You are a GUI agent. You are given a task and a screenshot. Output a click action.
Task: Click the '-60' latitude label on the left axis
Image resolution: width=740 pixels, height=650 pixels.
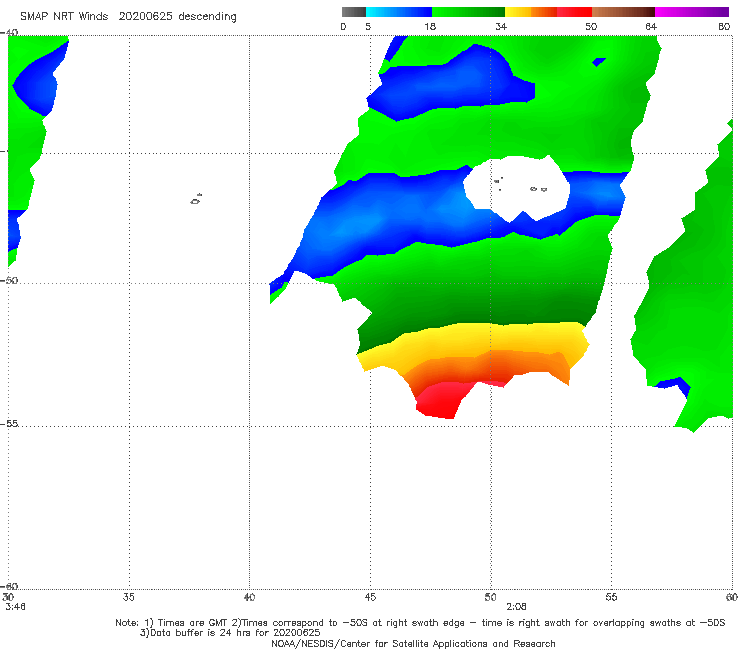[x=9, y=586]
